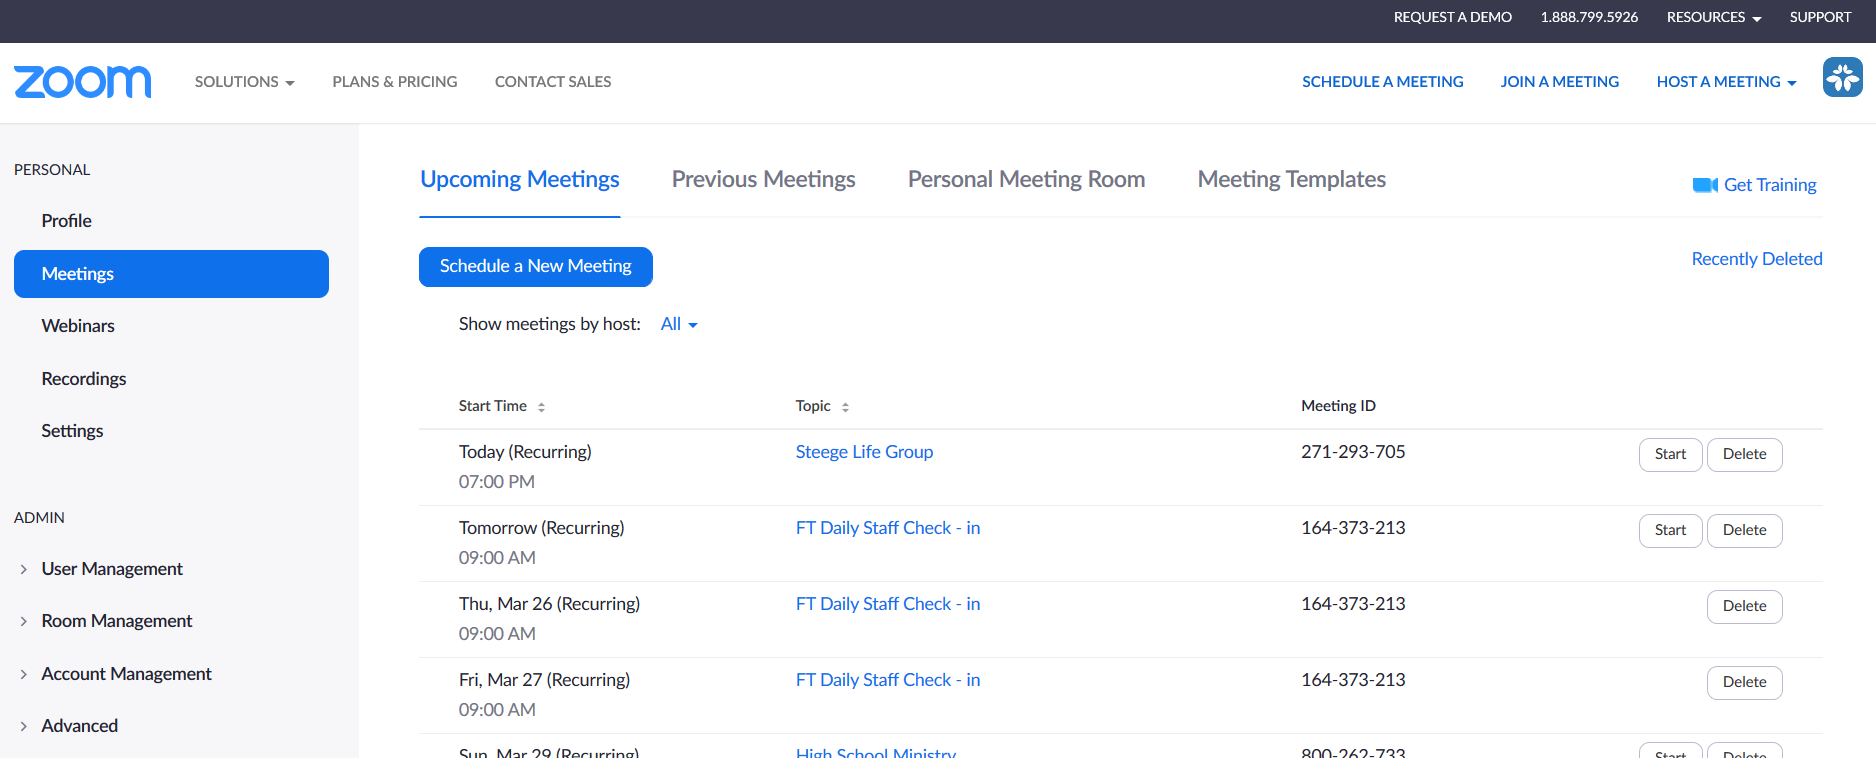Open the user profile avatar icon

click(1842, 77)
